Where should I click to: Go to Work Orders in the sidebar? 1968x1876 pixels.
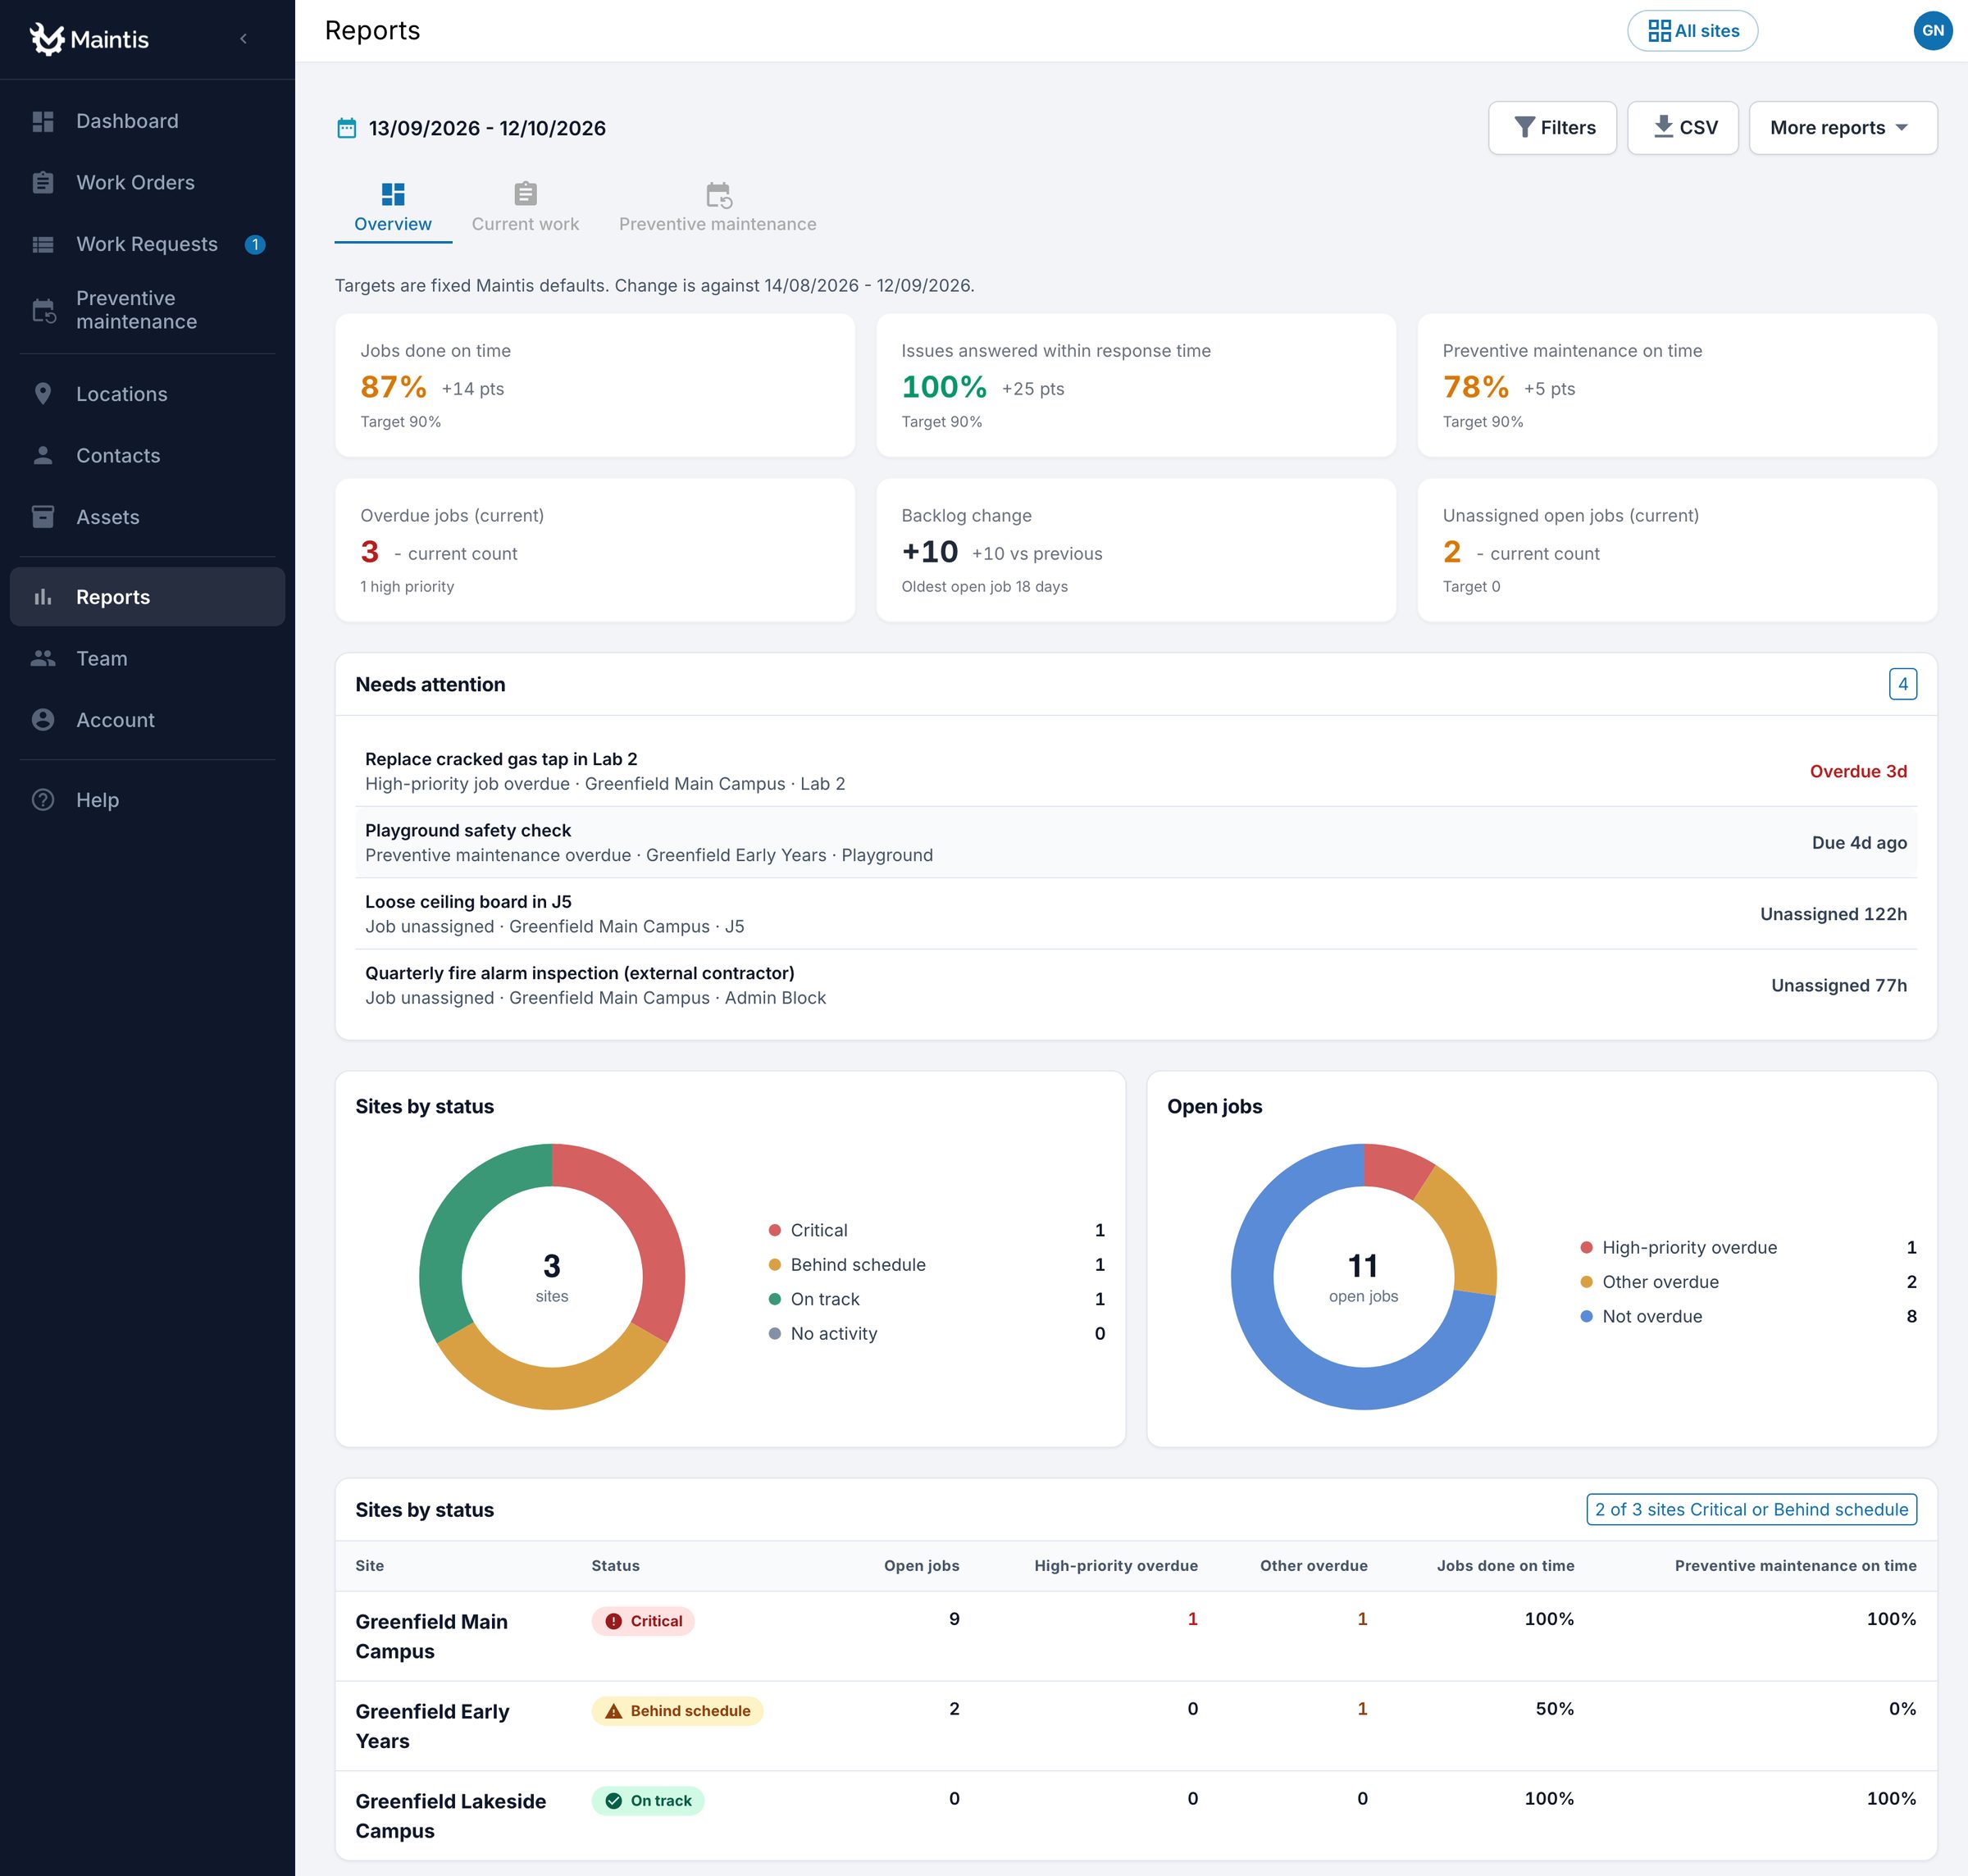[147, 183]
